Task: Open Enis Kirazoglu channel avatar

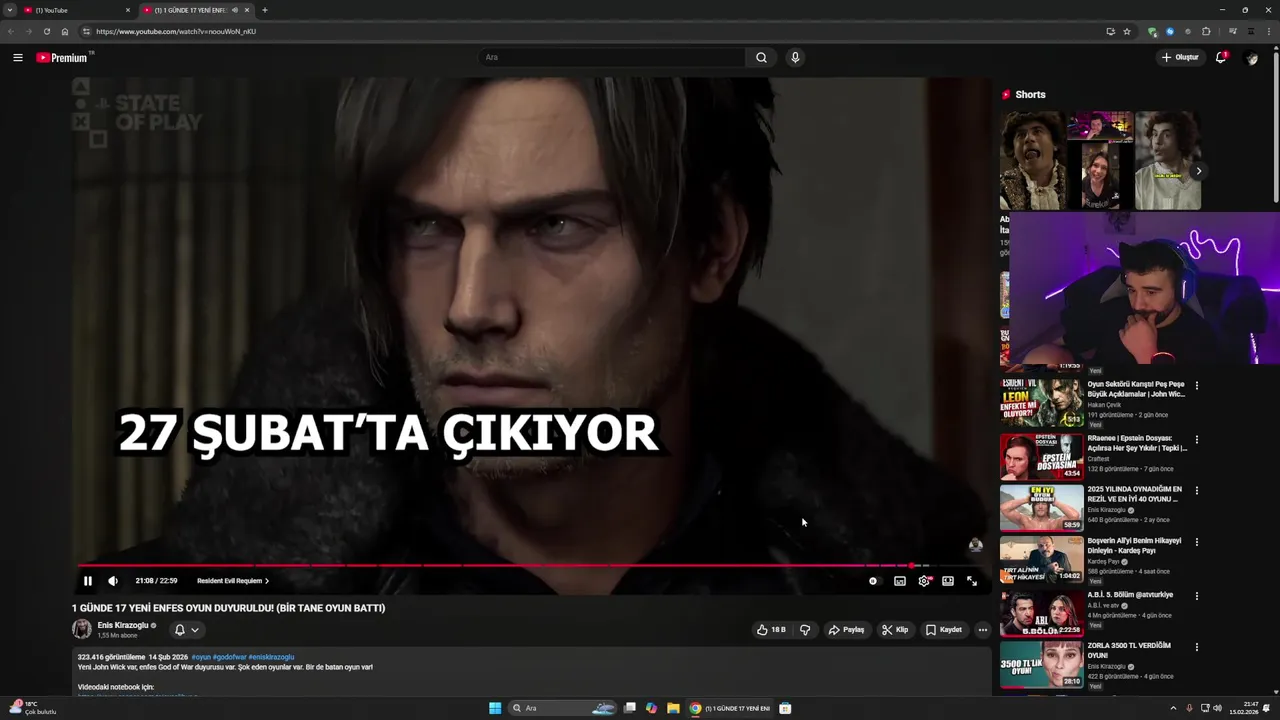Action: [x=82, y=629]
